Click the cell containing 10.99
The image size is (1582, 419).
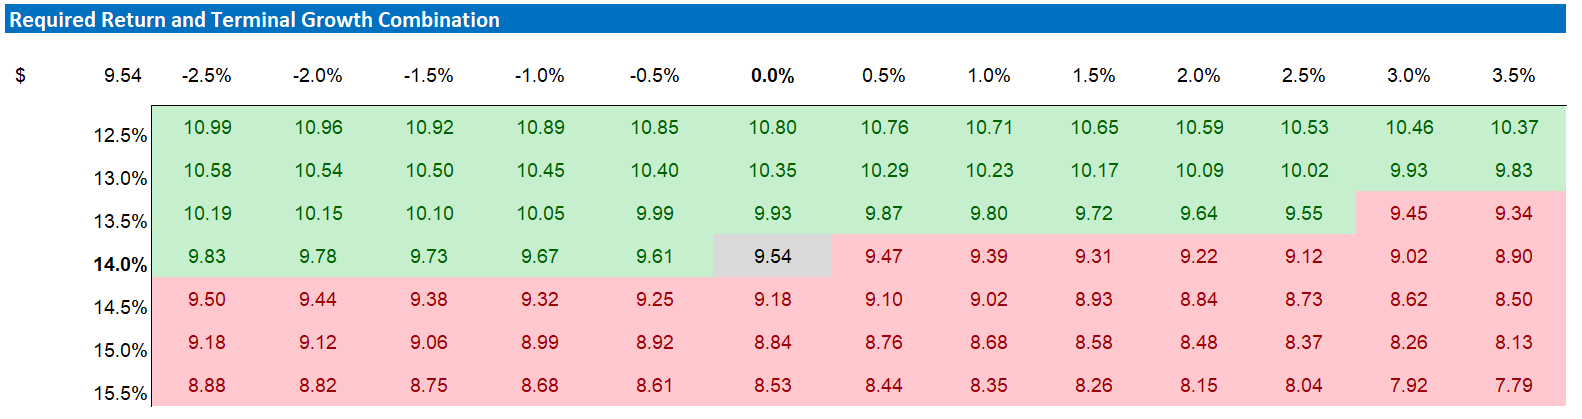[x=207, y=128]
